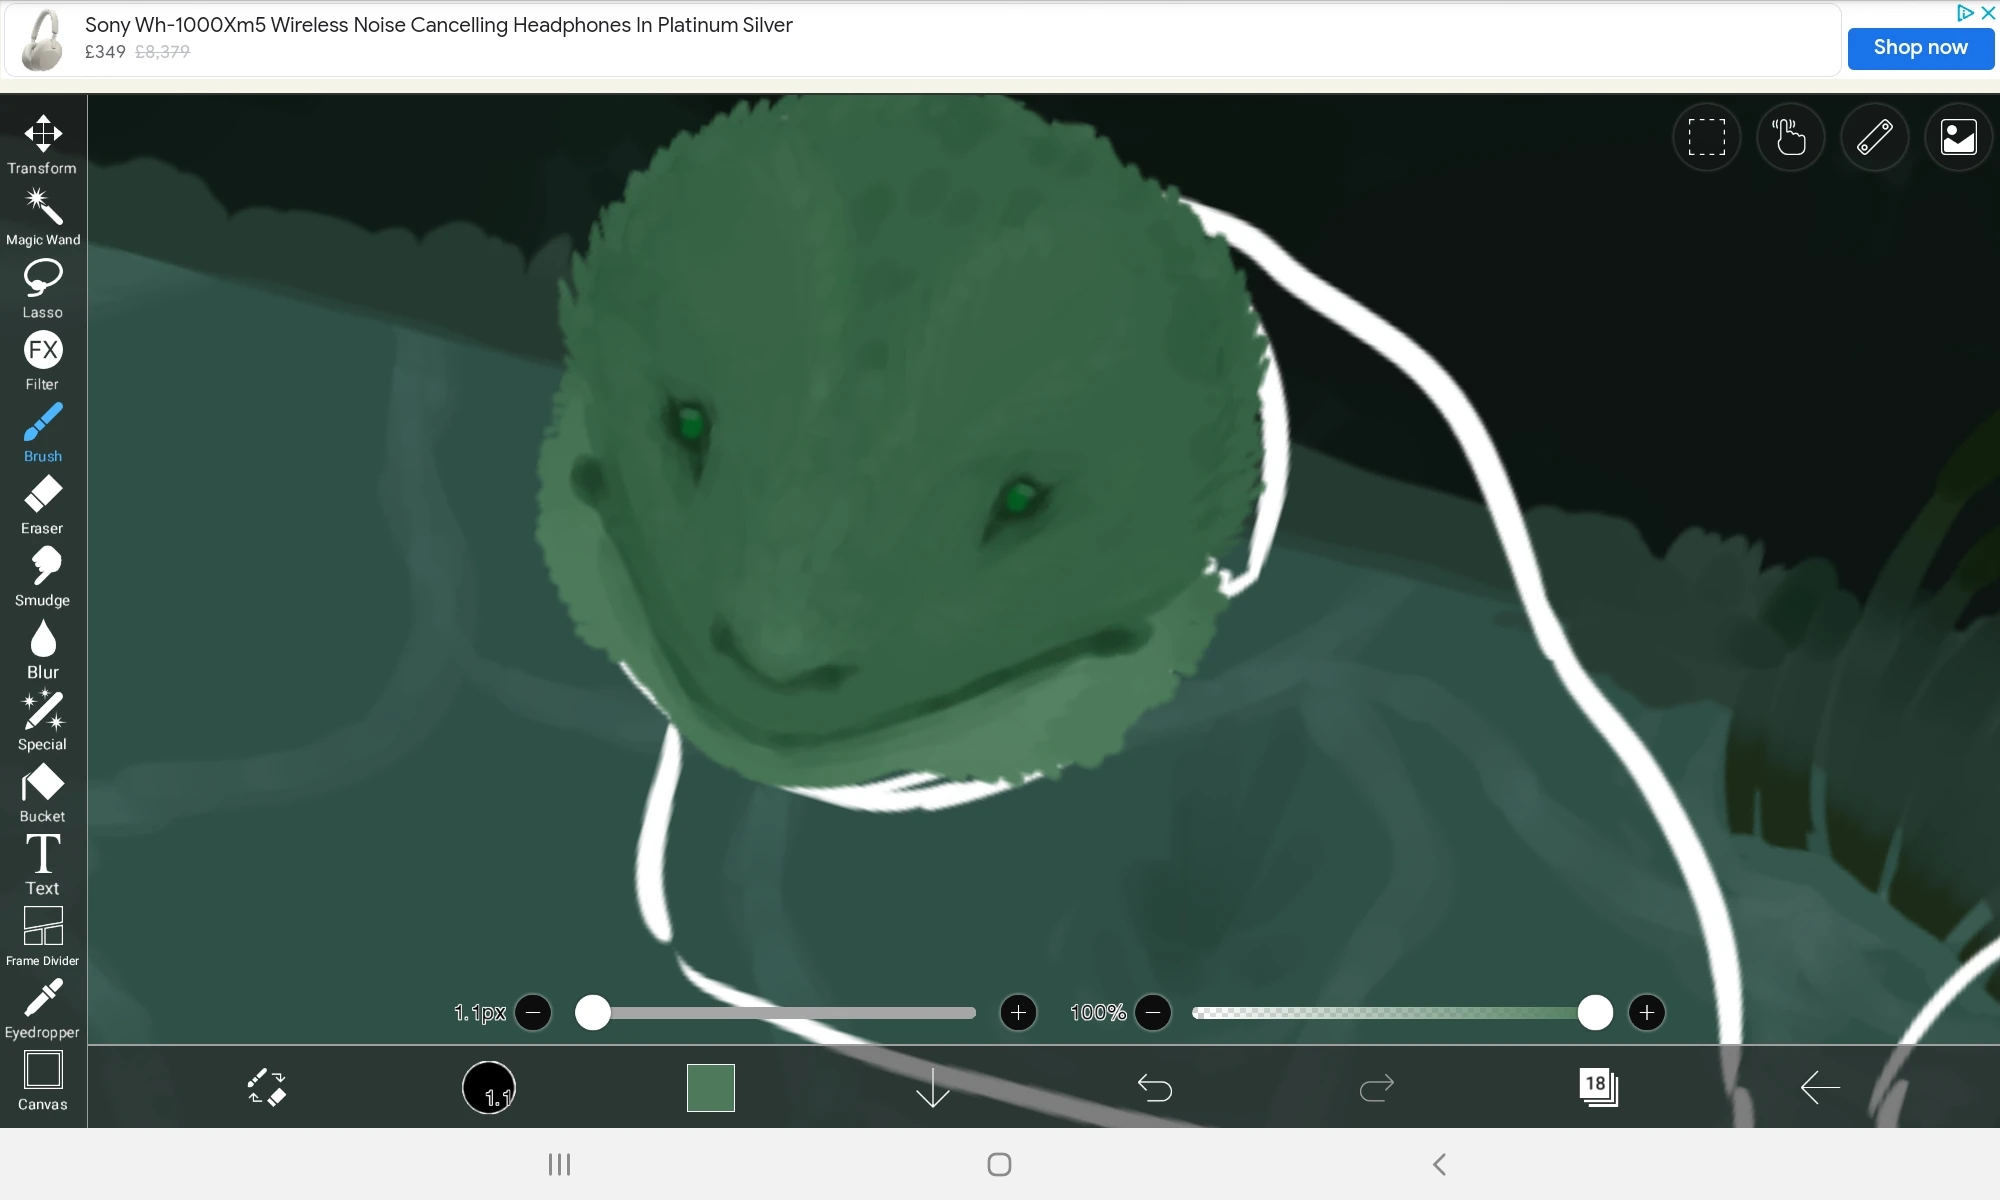Open the Lasso selection tool

(x=42, y=283)
